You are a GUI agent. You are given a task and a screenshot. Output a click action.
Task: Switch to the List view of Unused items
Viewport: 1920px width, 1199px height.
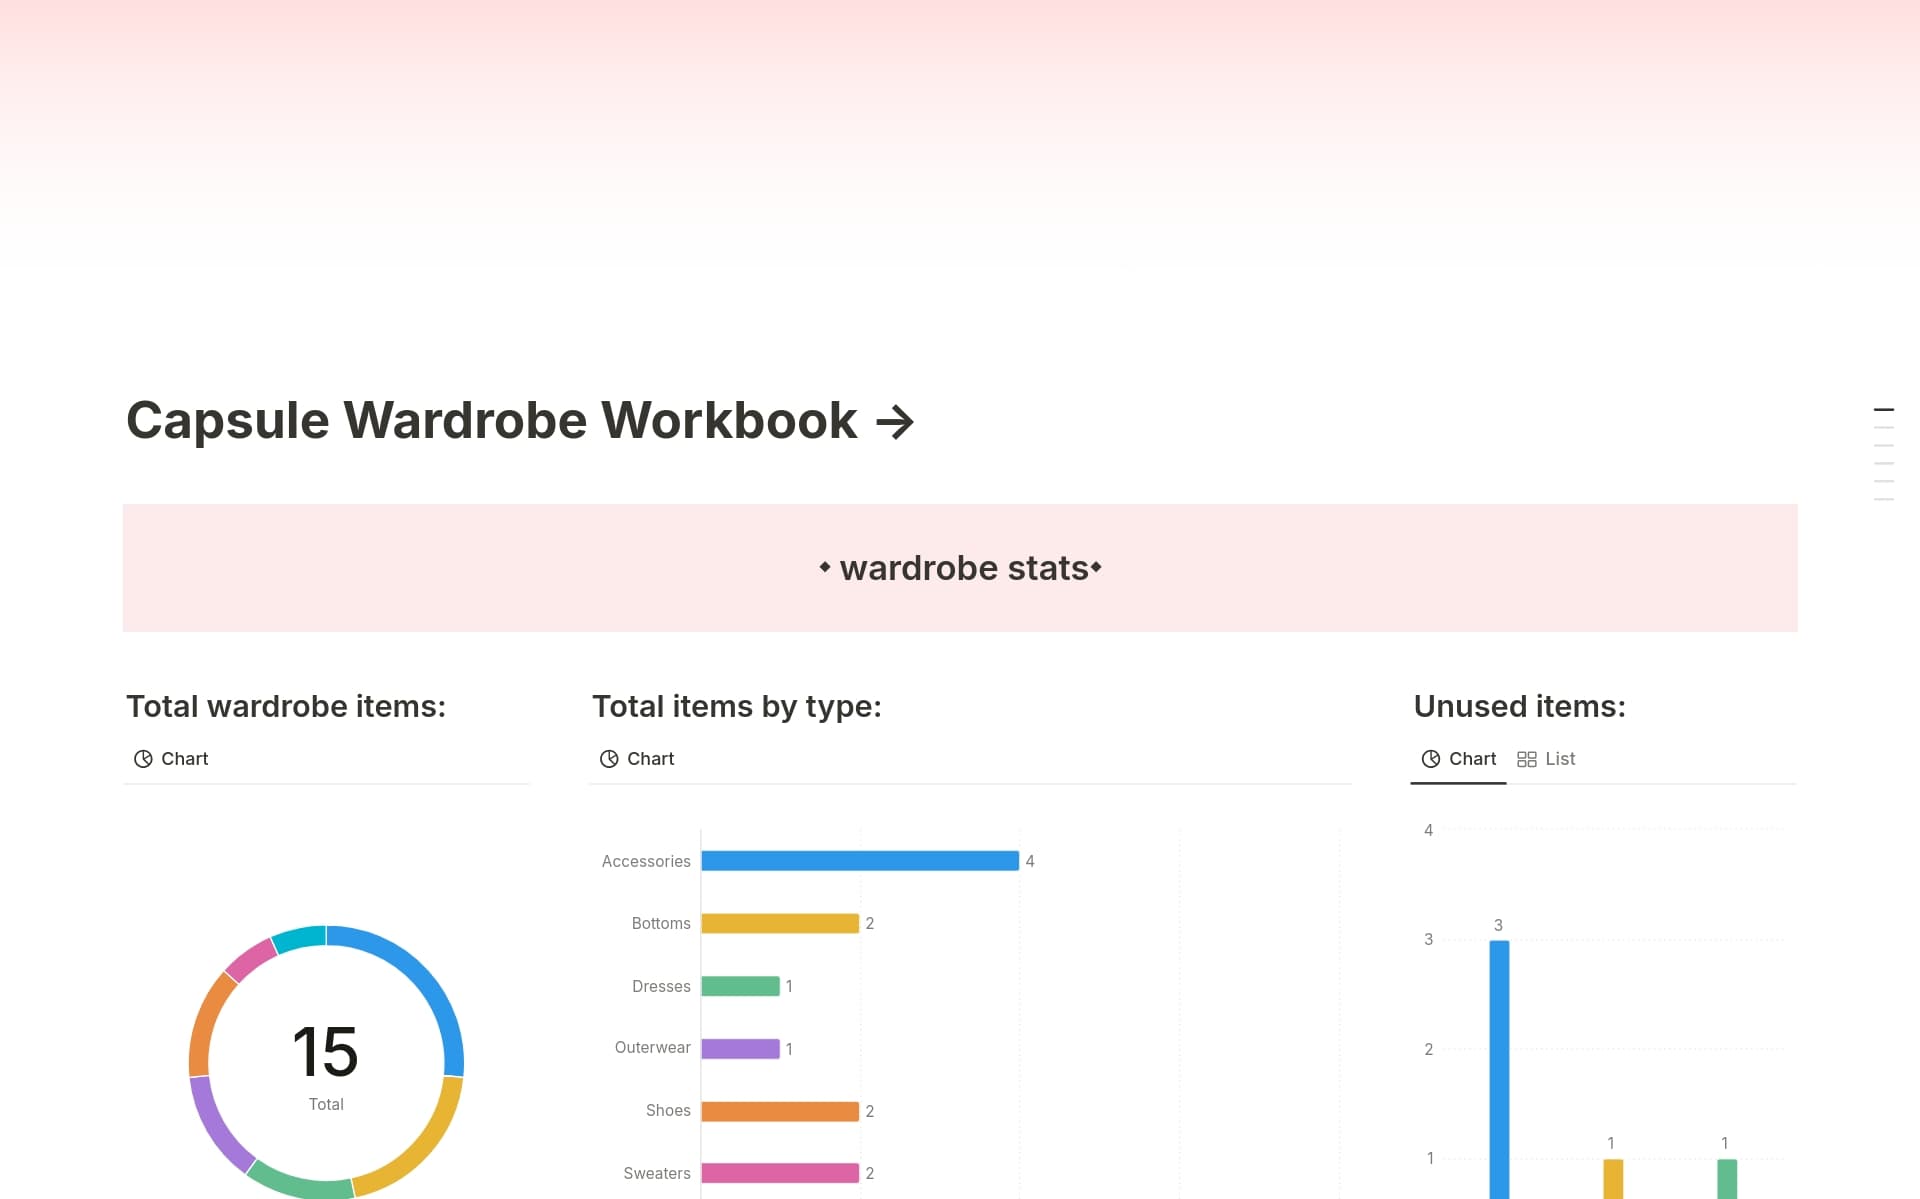(1559, 758)
